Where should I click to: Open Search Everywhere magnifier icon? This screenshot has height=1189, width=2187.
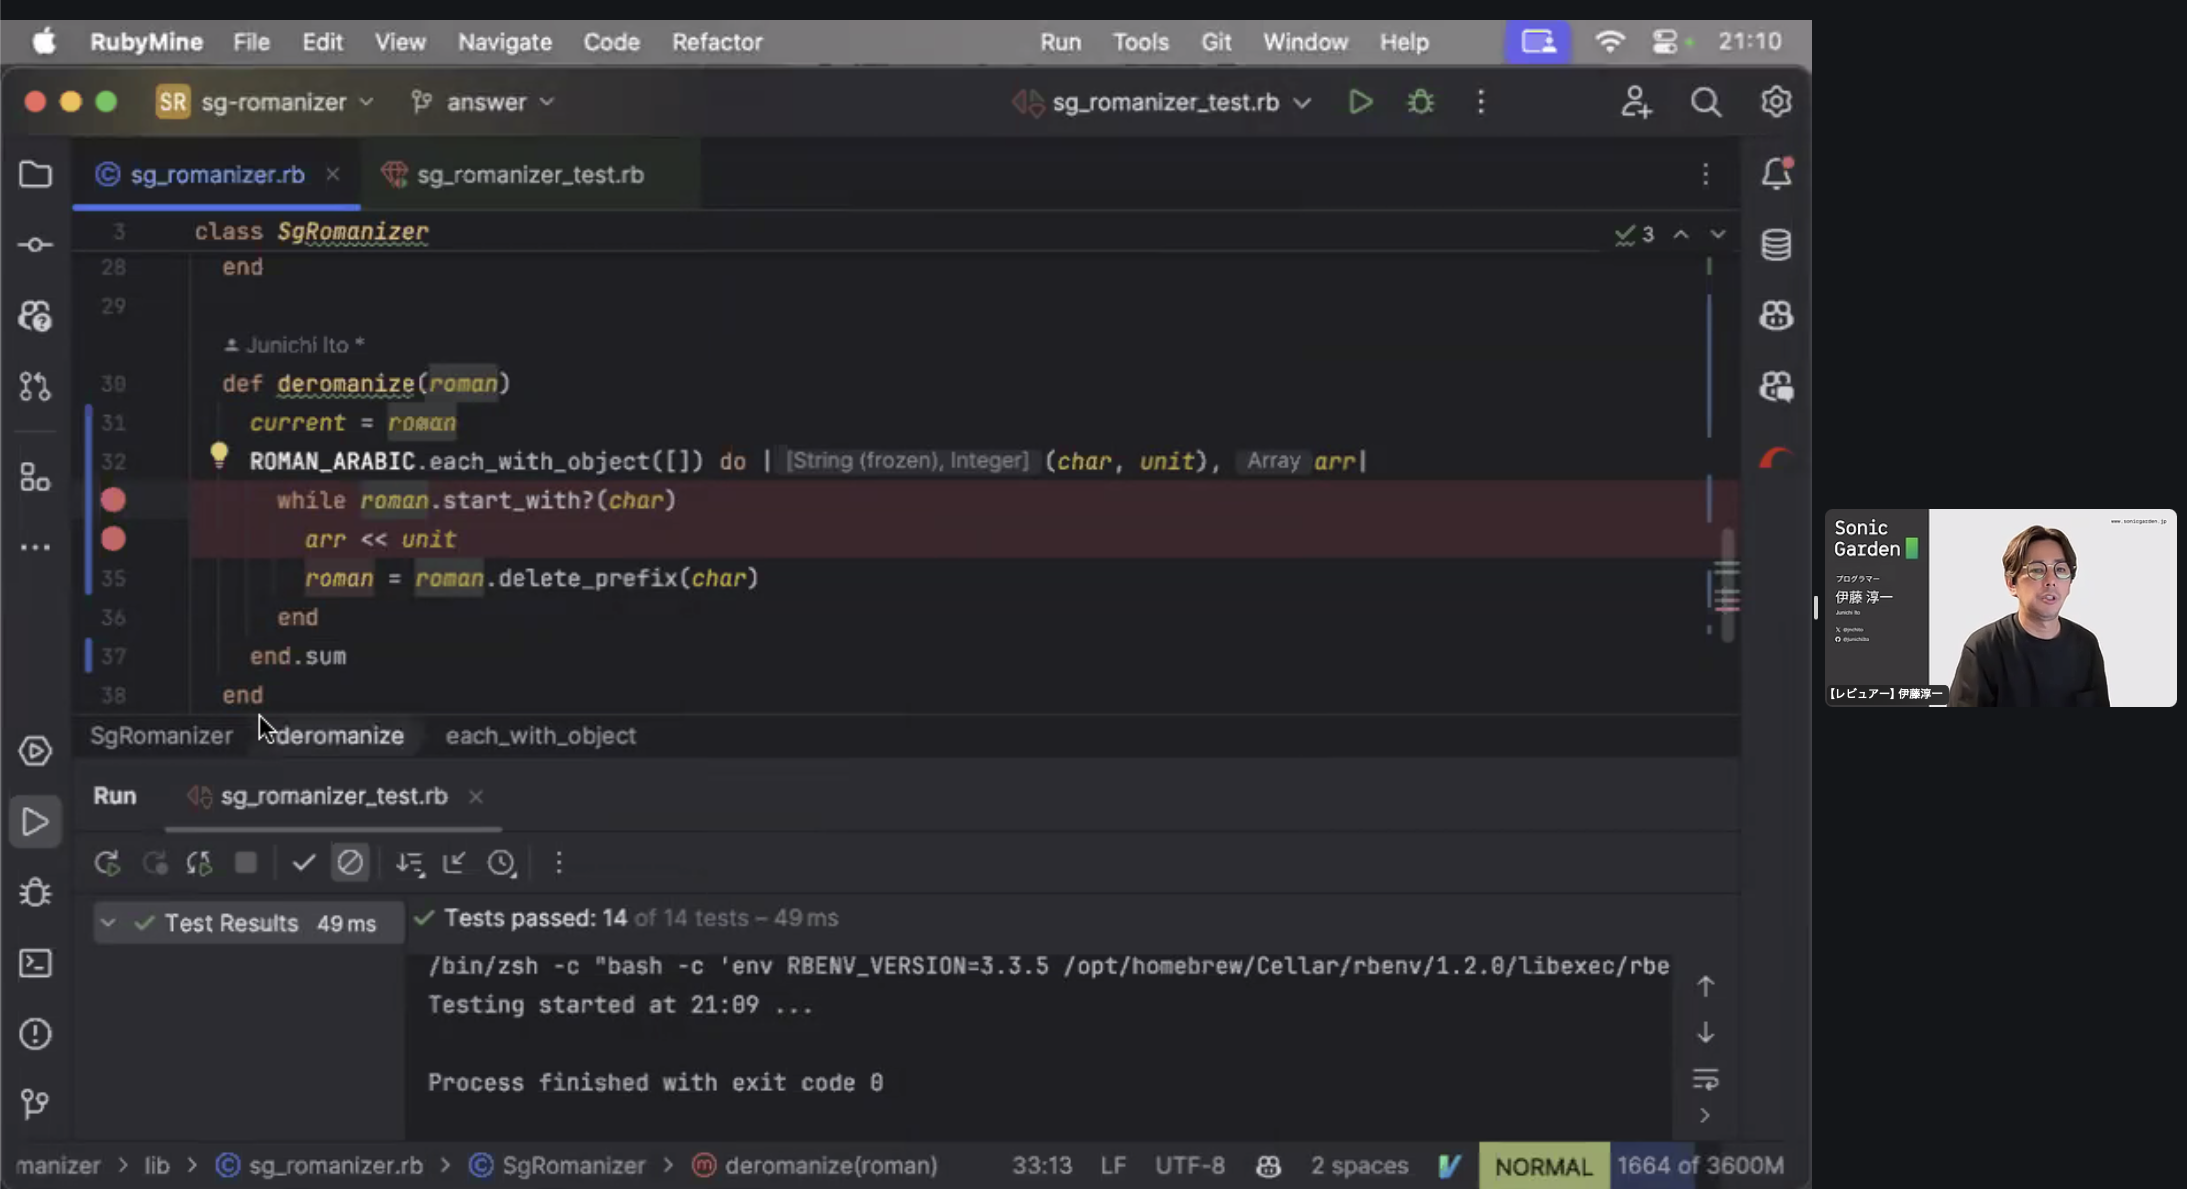(1706, 102)
